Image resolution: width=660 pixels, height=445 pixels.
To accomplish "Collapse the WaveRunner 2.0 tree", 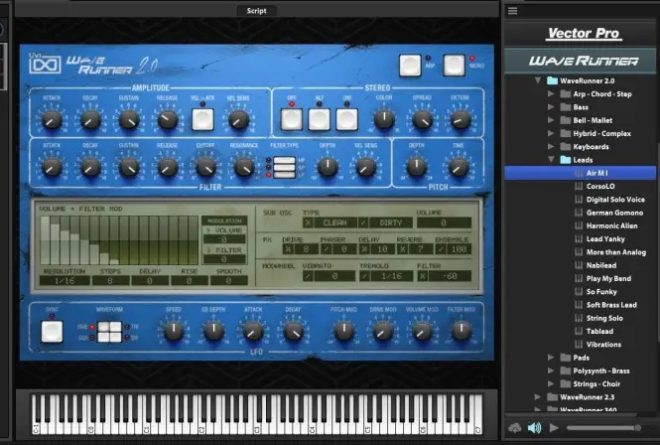I will [538, 80].
